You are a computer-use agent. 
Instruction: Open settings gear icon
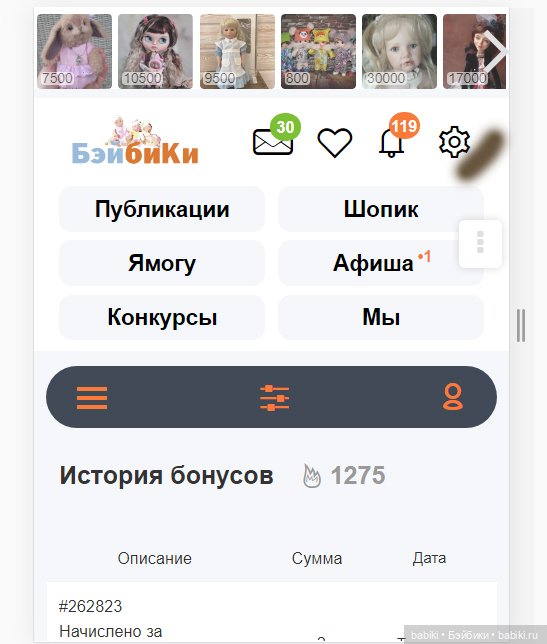click(x=454, y=143)
